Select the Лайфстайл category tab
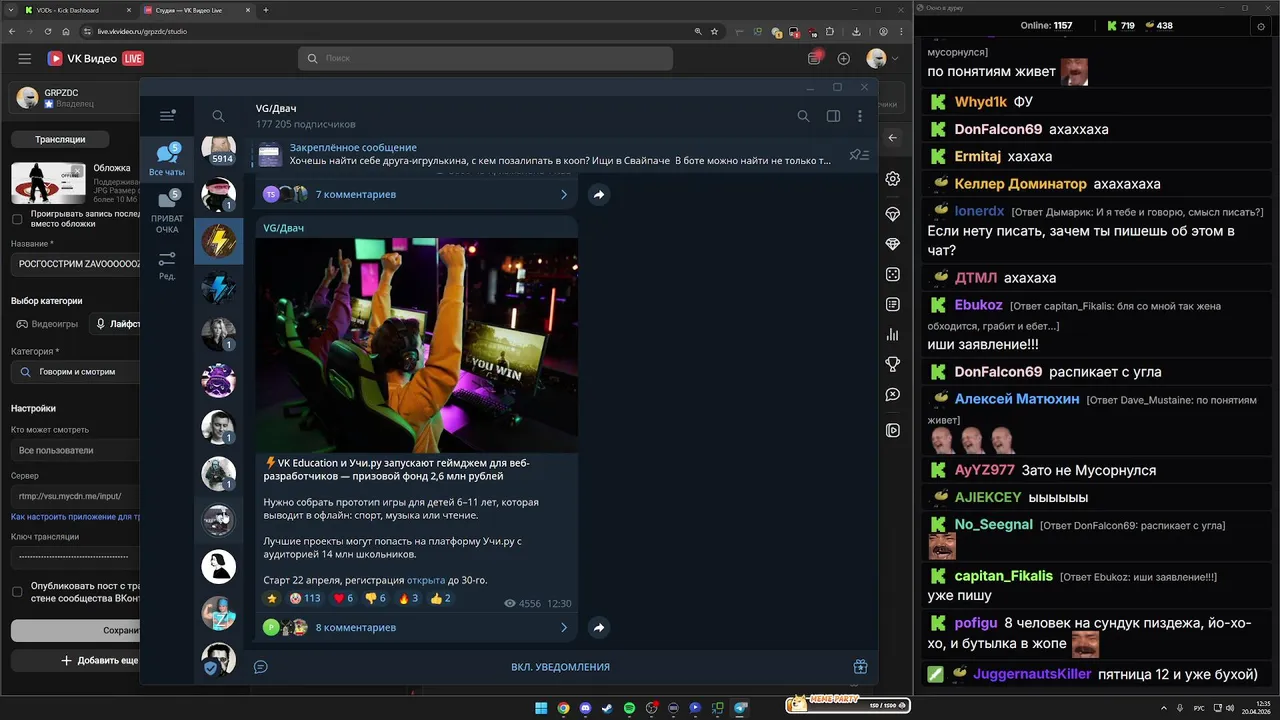The height and width of the screenshot is (720, 1280). [x=115, y=324]
